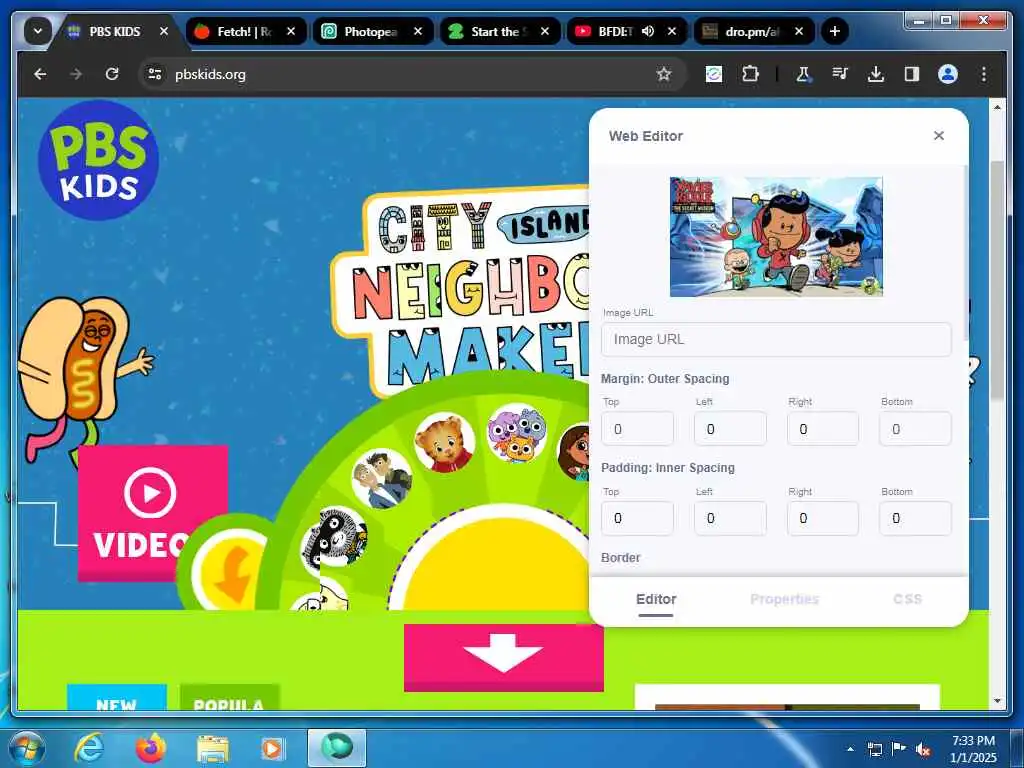The height and width of the screenshot is (768, 1024).
Task: Click the Image URL input field
Action: [776, 340]
